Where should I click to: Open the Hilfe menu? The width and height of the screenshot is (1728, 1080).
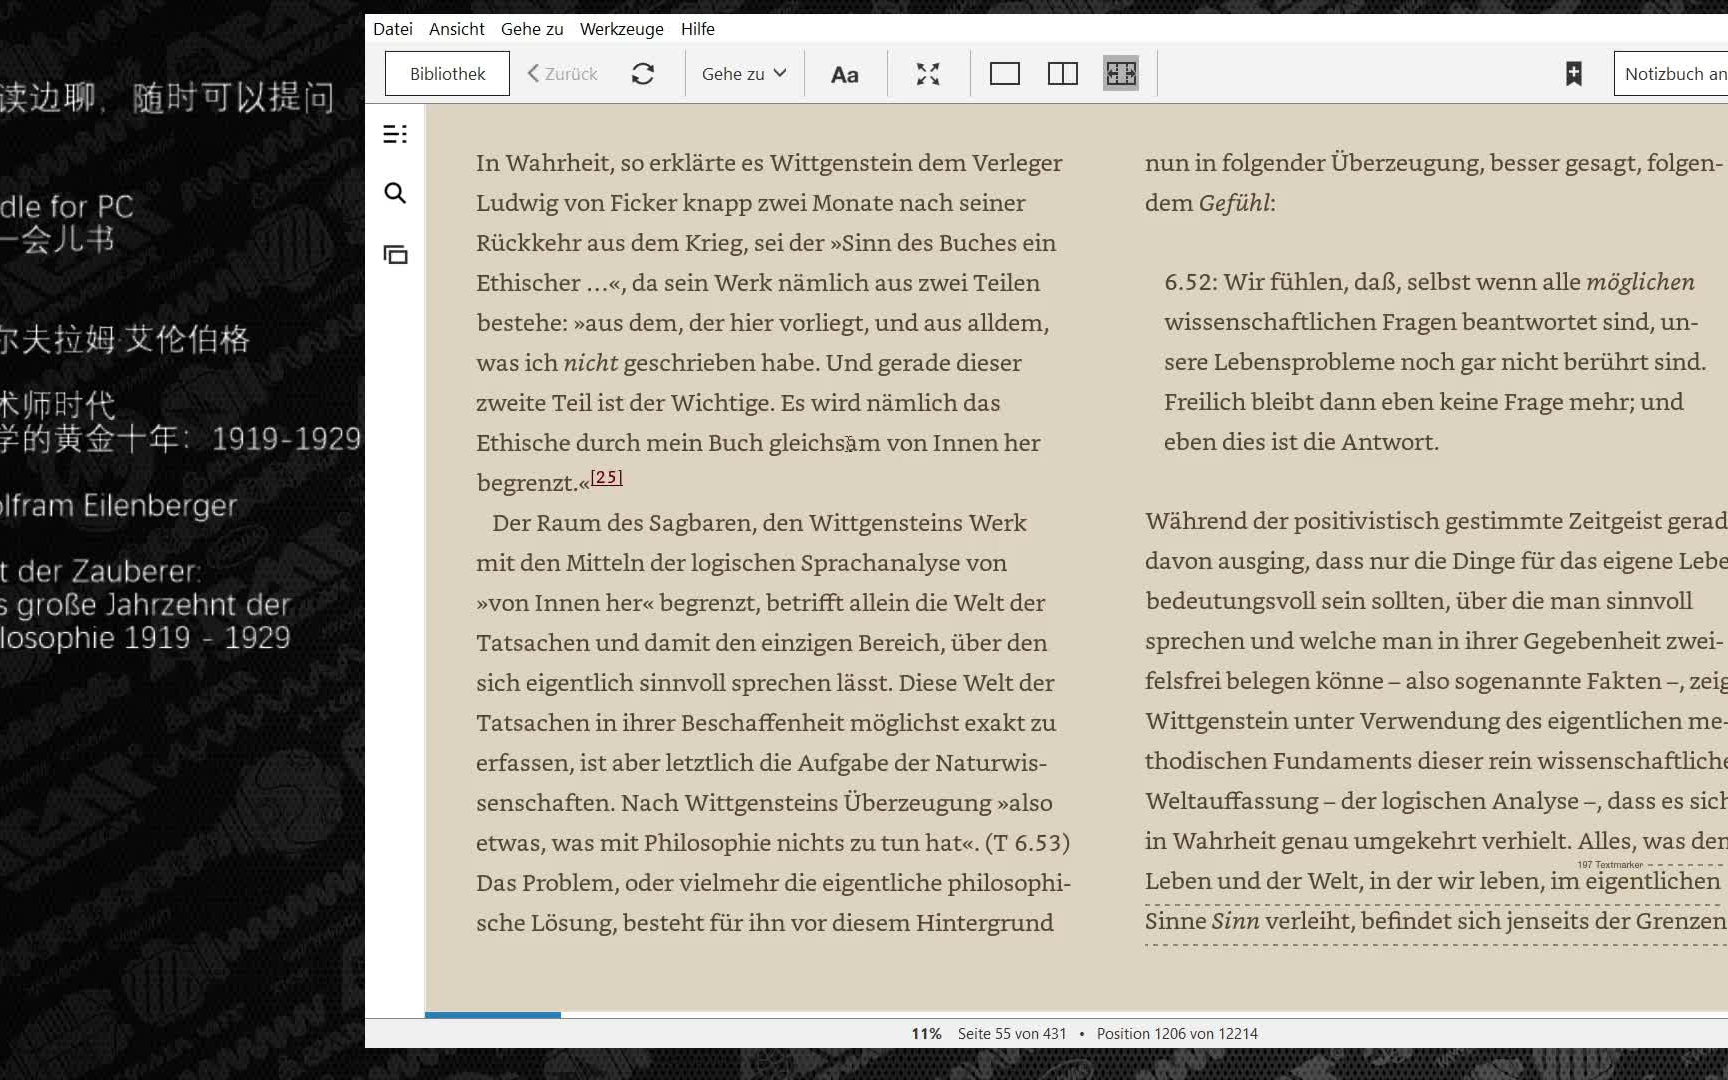(x=698, y=29)
